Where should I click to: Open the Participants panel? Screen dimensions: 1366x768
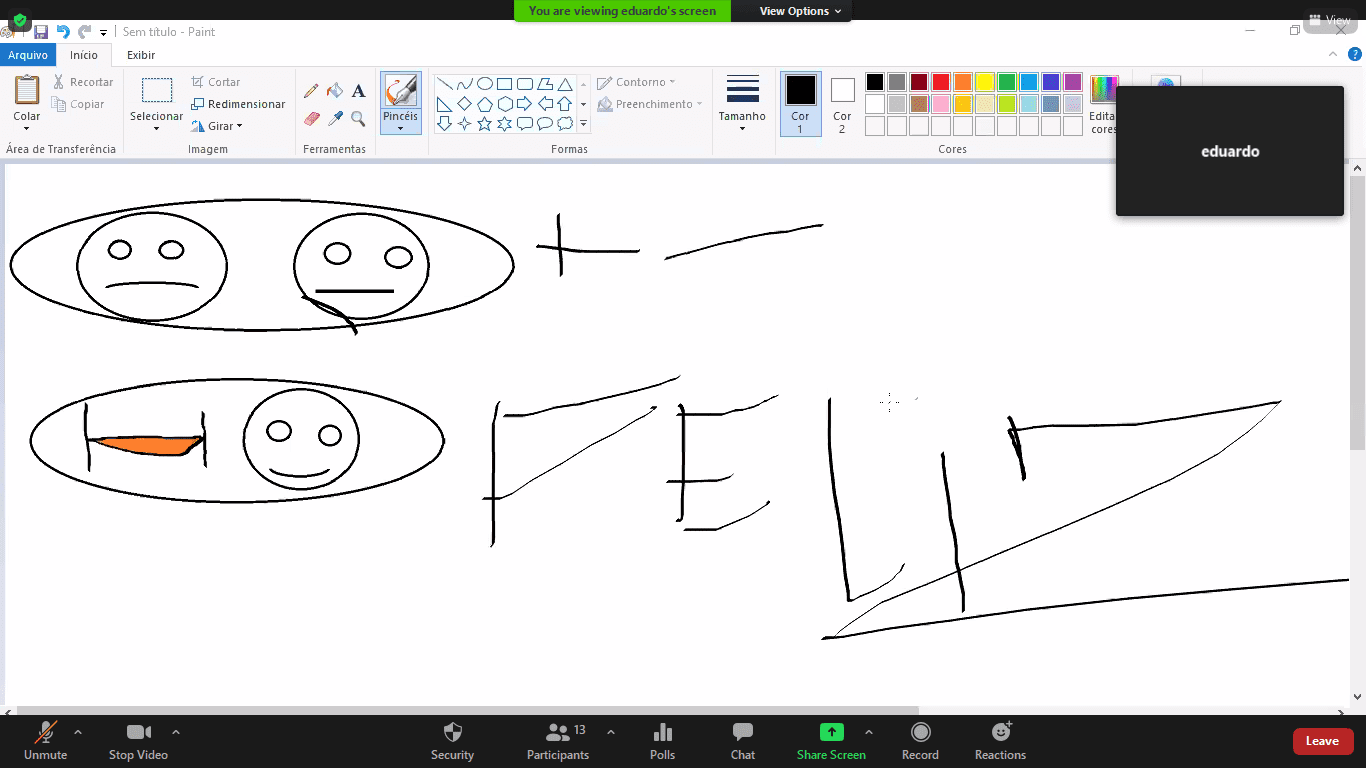[558, 741]
